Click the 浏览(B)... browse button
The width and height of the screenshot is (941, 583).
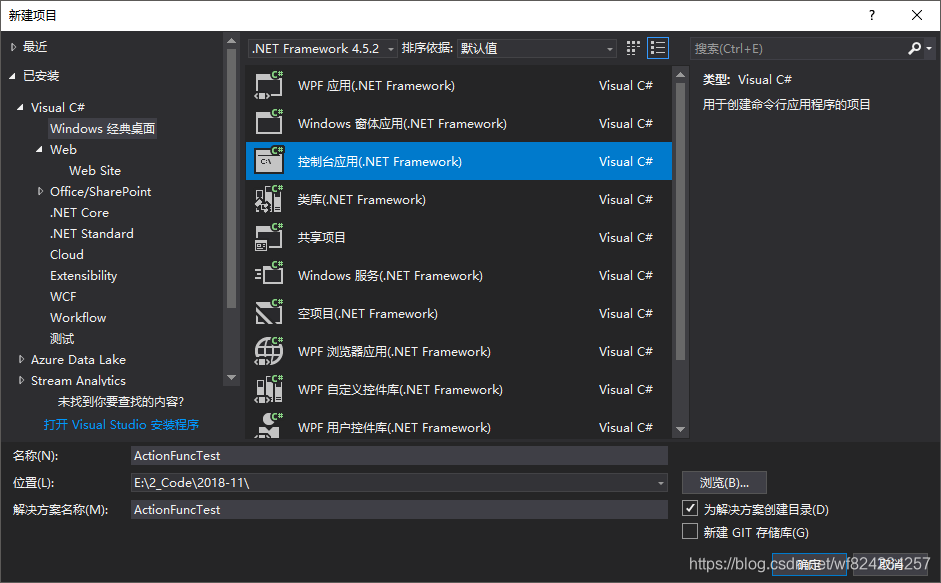coord(724,483)
